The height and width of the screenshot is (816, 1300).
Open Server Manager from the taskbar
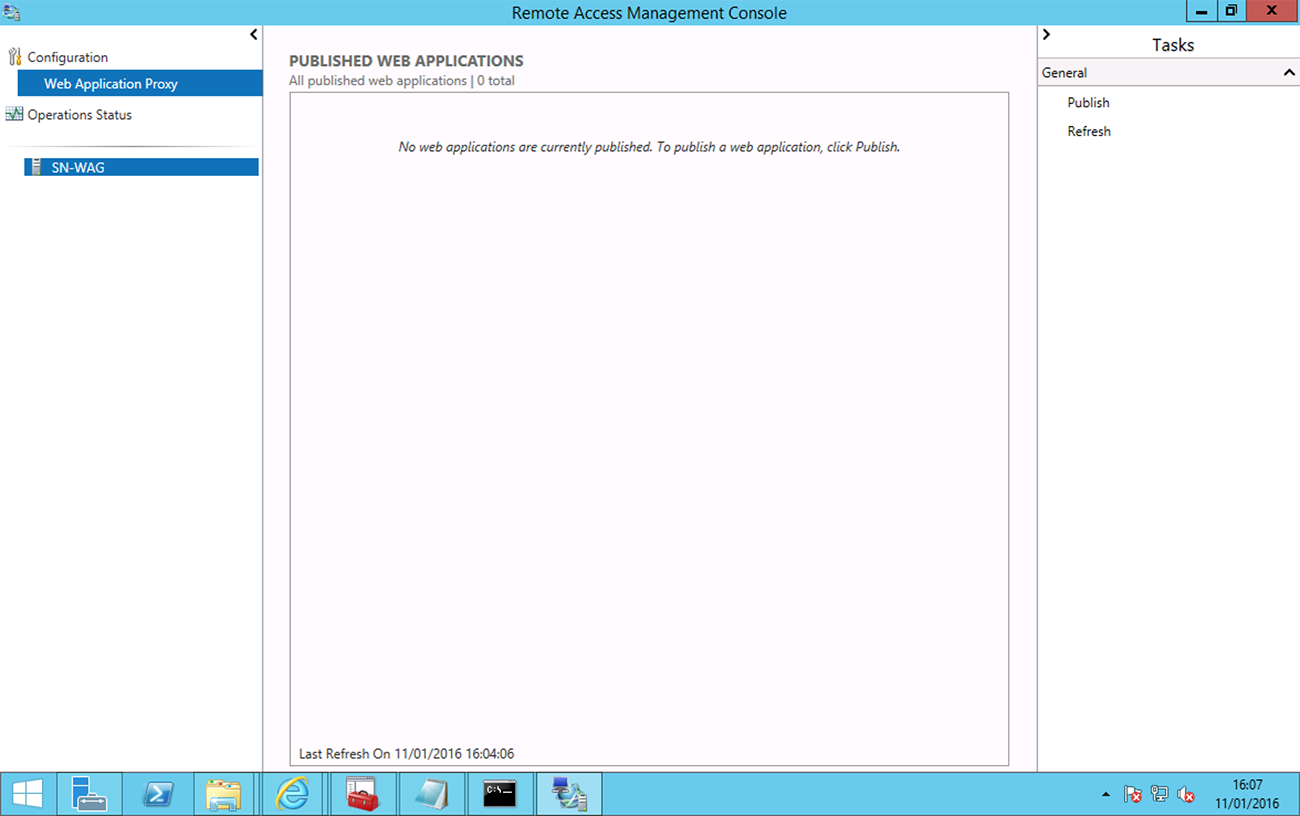coord(89,794)
